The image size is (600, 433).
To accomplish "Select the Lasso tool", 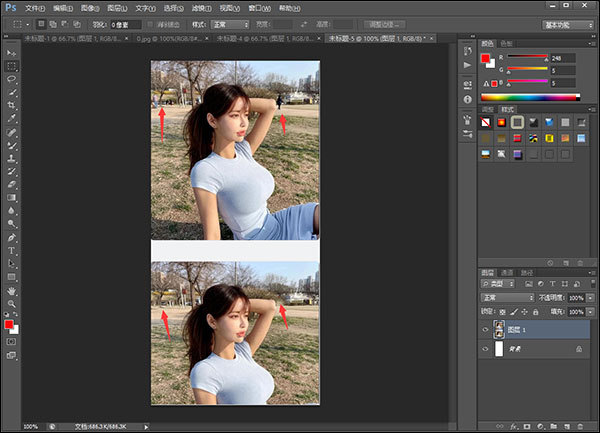I will pos(12,78).
